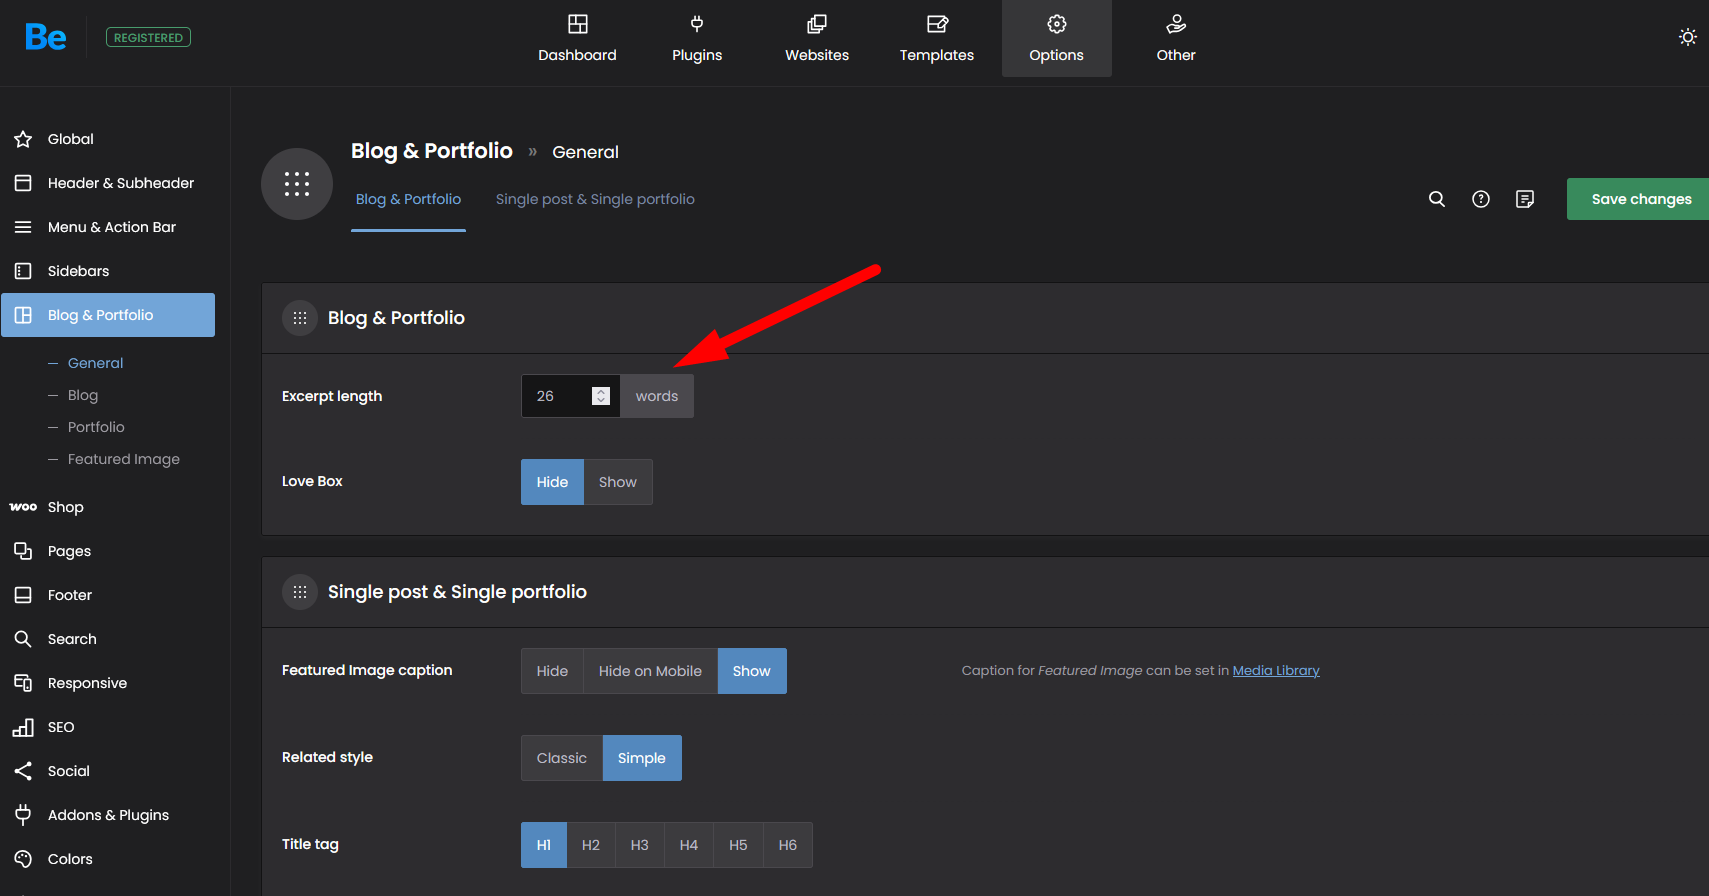
Task: Click the excerpt length stepper arrows
Action: (600, 396)
